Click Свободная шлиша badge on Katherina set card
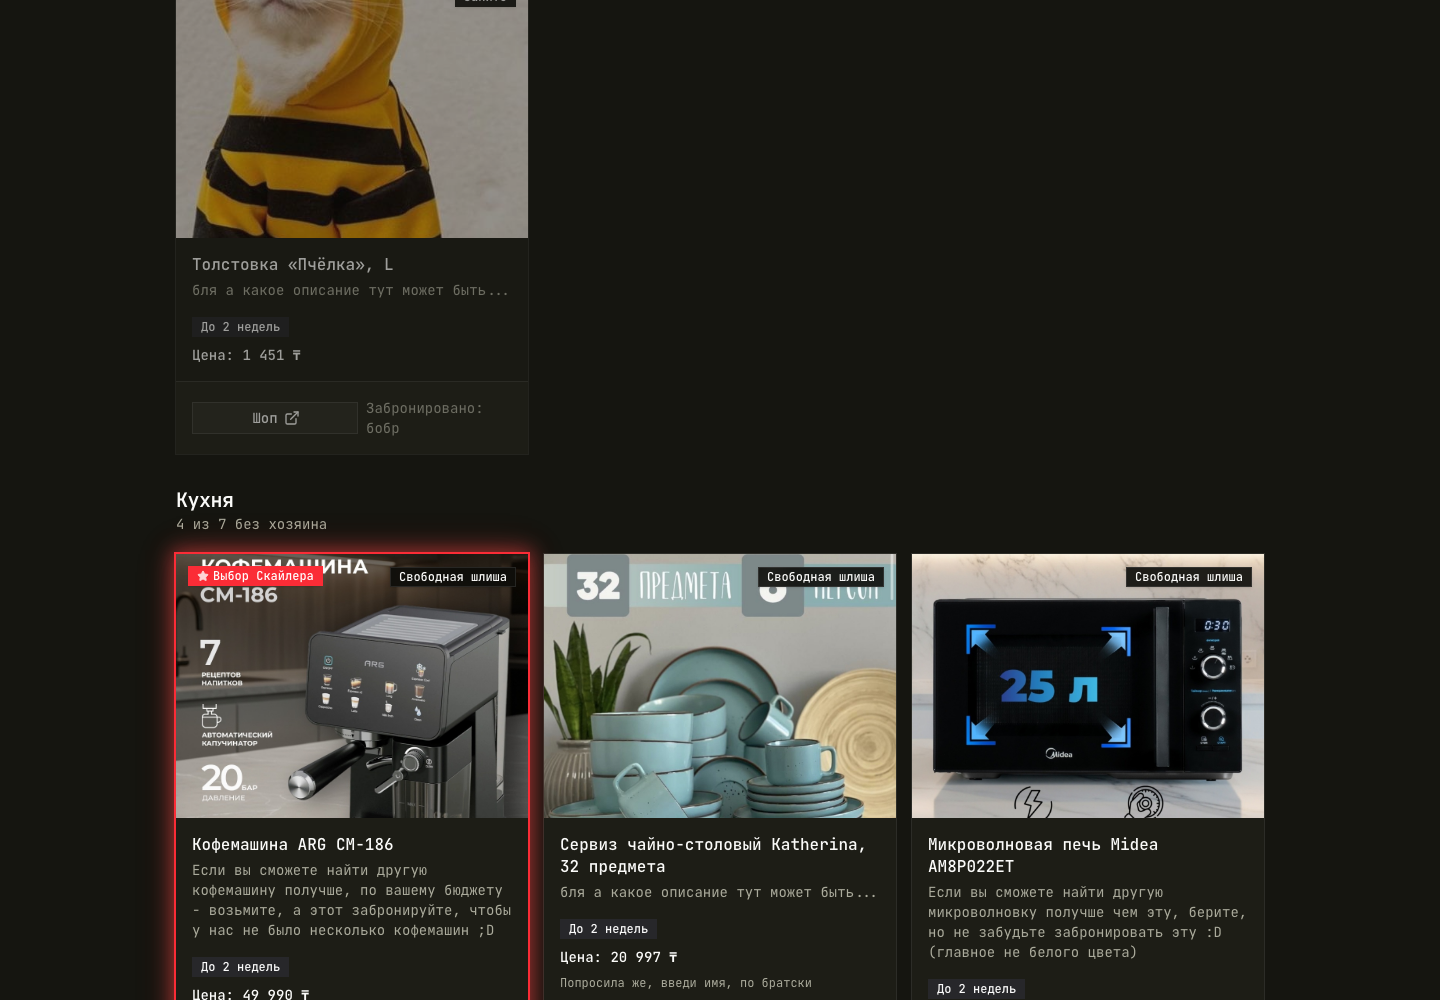The image size is (1440, 1000). pyautogui.click(x=821, y=577)
